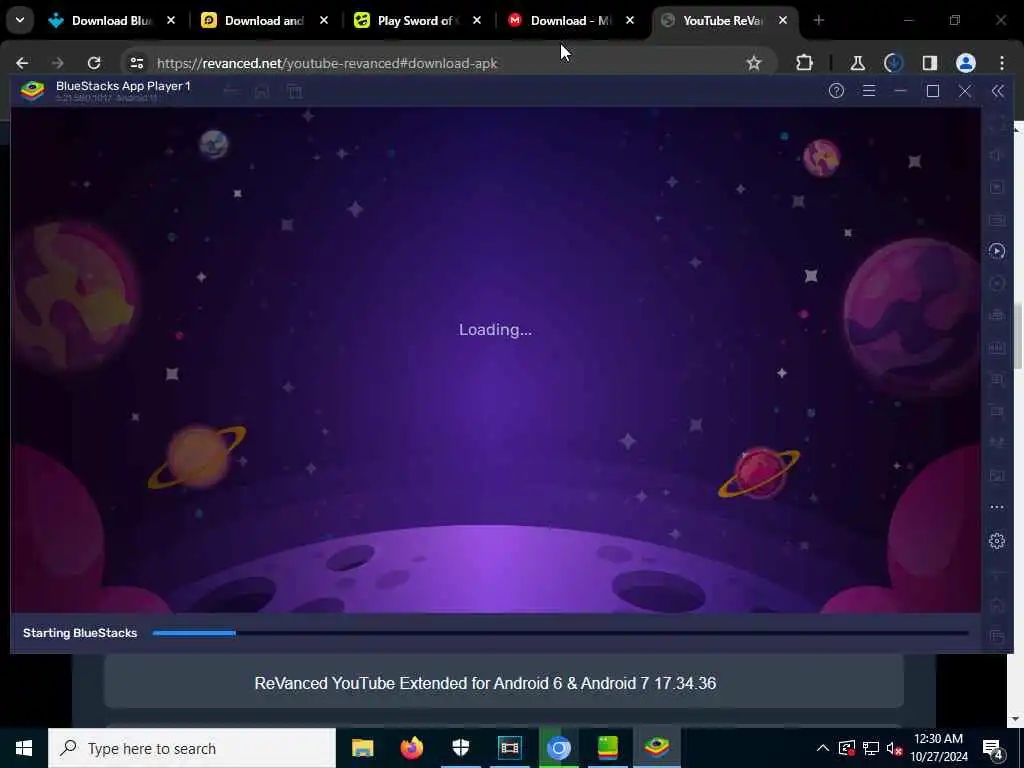1024x768 pixels.
Task: Switch to Chrome on the taskbar
Action: [559, 748]
